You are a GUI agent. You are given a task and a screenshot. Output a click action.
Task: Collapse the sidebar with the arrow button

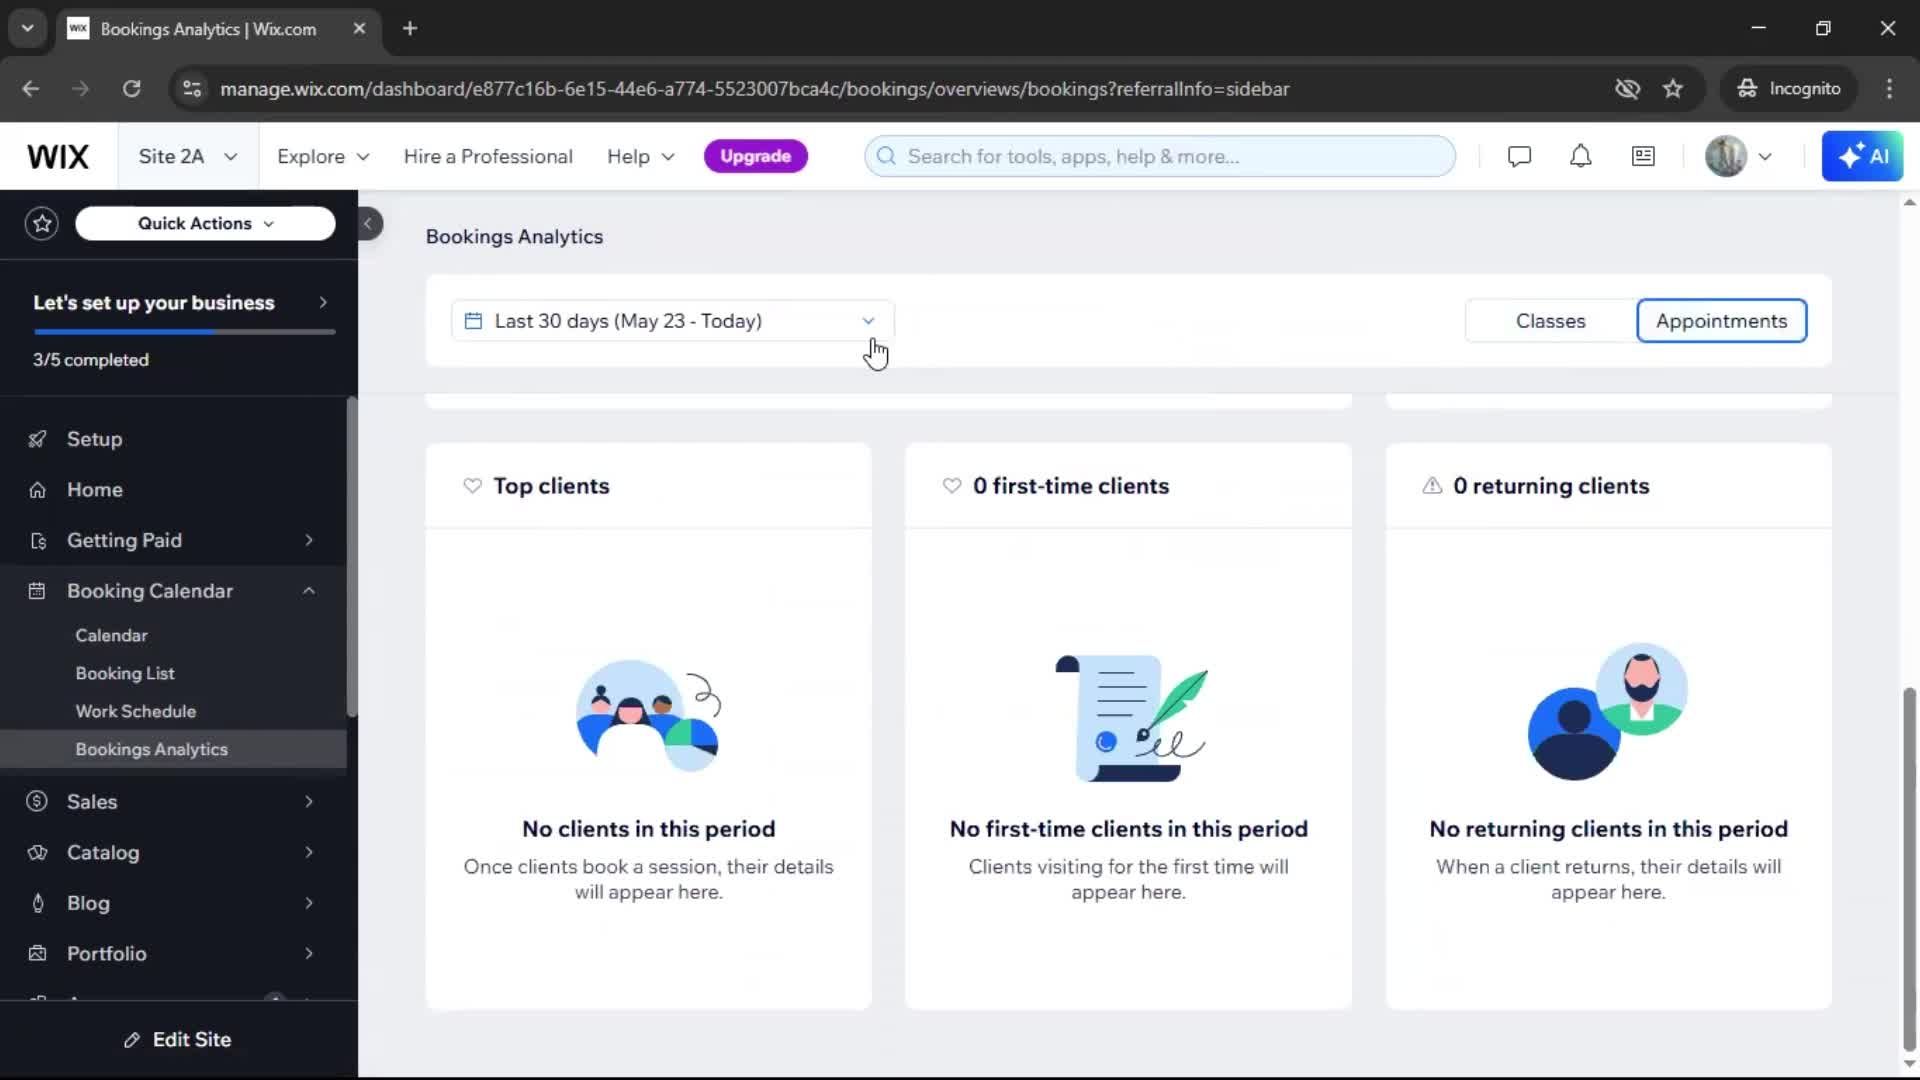368,224
